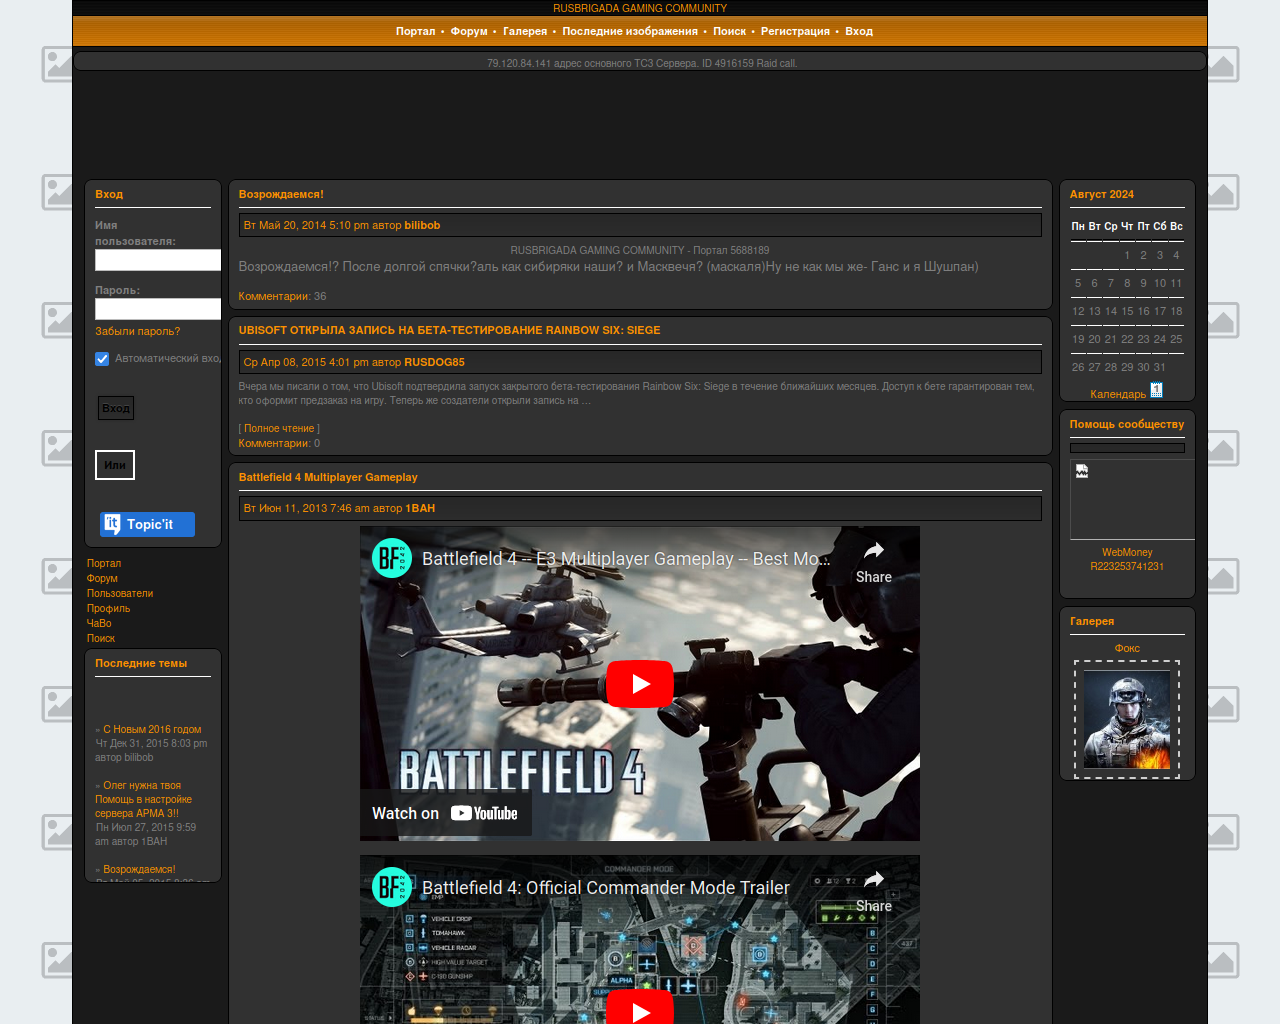
Task: Open Battlefield channel avatar on Commander Mode video
Action: pos(392,887)
